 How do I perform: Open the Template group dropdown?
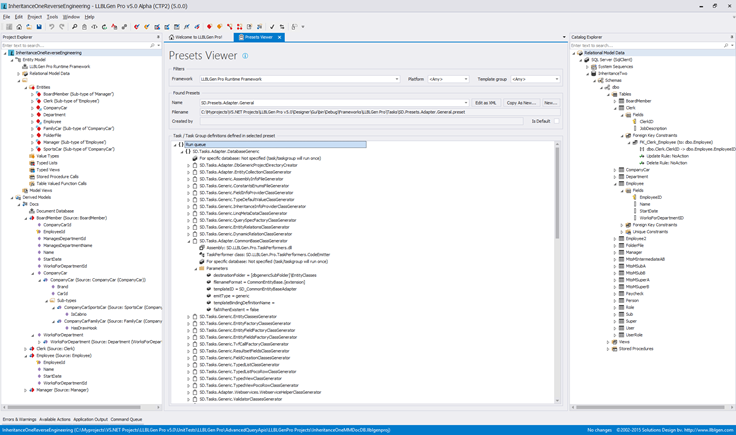coord(557,79)
